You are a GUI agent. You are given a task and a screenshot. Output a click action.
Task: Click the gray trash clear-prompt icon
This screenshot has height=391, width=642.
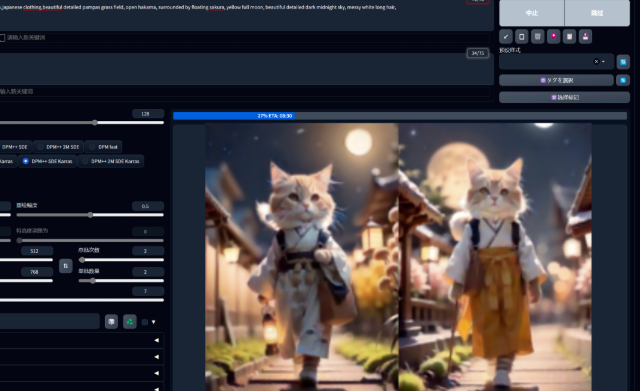(538, 36)
